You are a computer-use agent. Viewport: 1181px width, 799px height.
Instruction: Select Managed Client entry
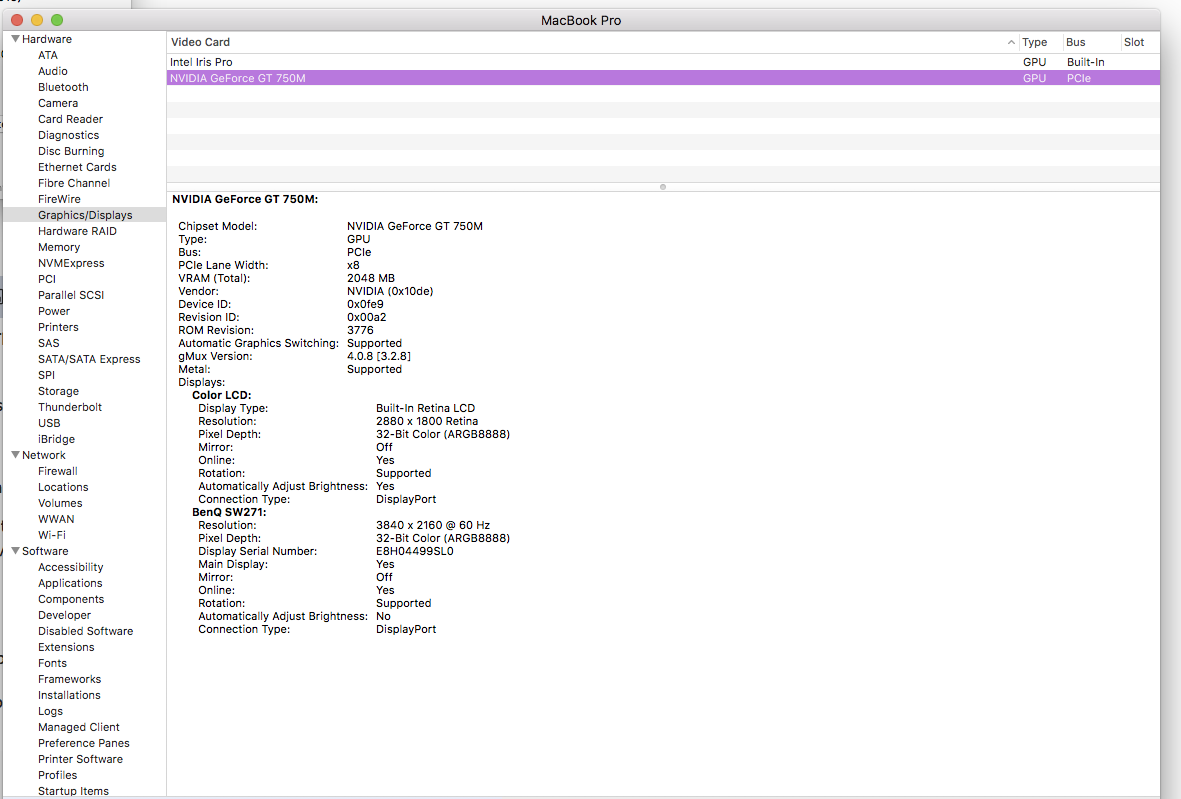(78, 727)
